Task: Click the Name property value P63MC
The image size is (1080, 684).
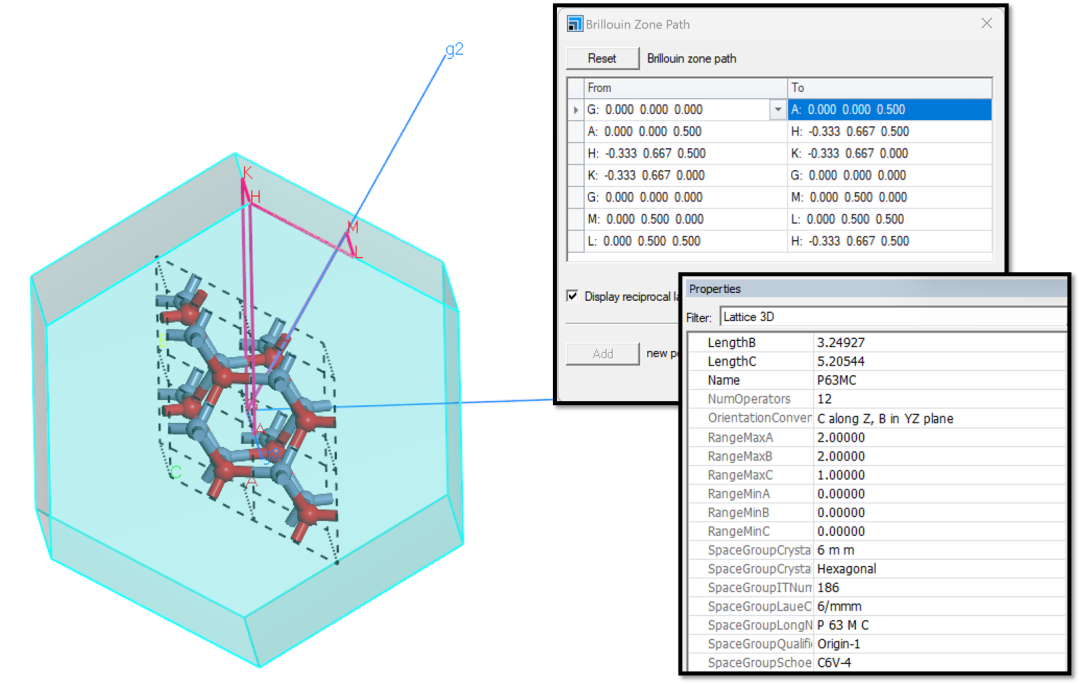Action: (x=939, y=380)
